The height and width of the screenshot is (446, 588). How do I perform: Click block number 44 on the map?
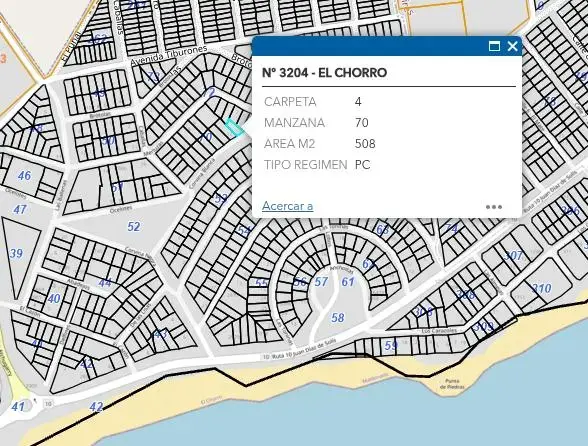coord(105,283)
